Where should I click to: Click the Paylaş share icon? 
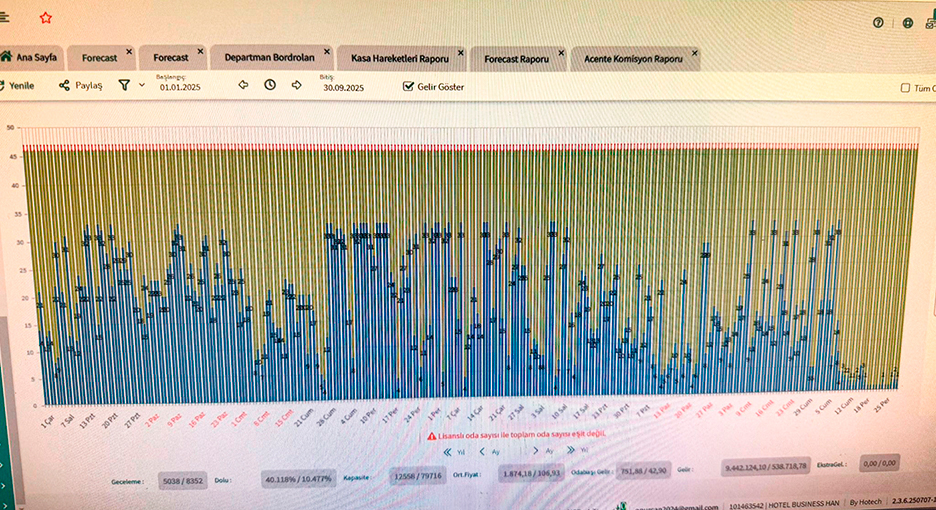(x=65, y=86)
